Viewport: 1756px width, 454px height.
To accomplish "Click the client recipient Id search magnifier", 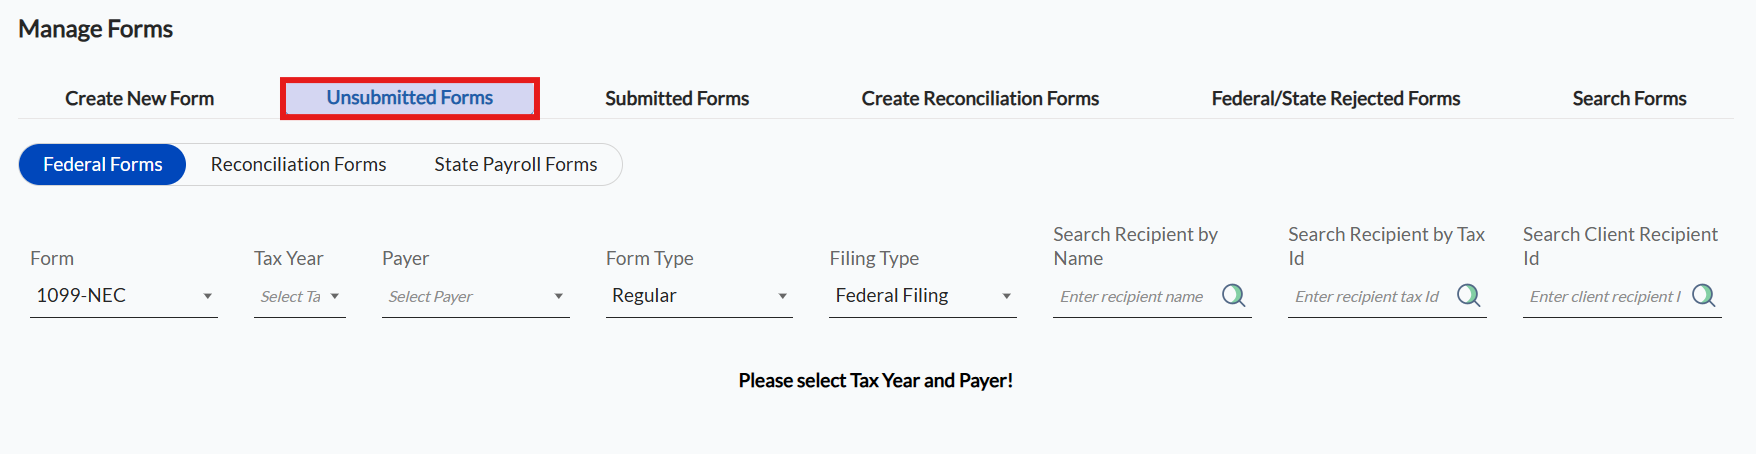I will coord(1703,295).
